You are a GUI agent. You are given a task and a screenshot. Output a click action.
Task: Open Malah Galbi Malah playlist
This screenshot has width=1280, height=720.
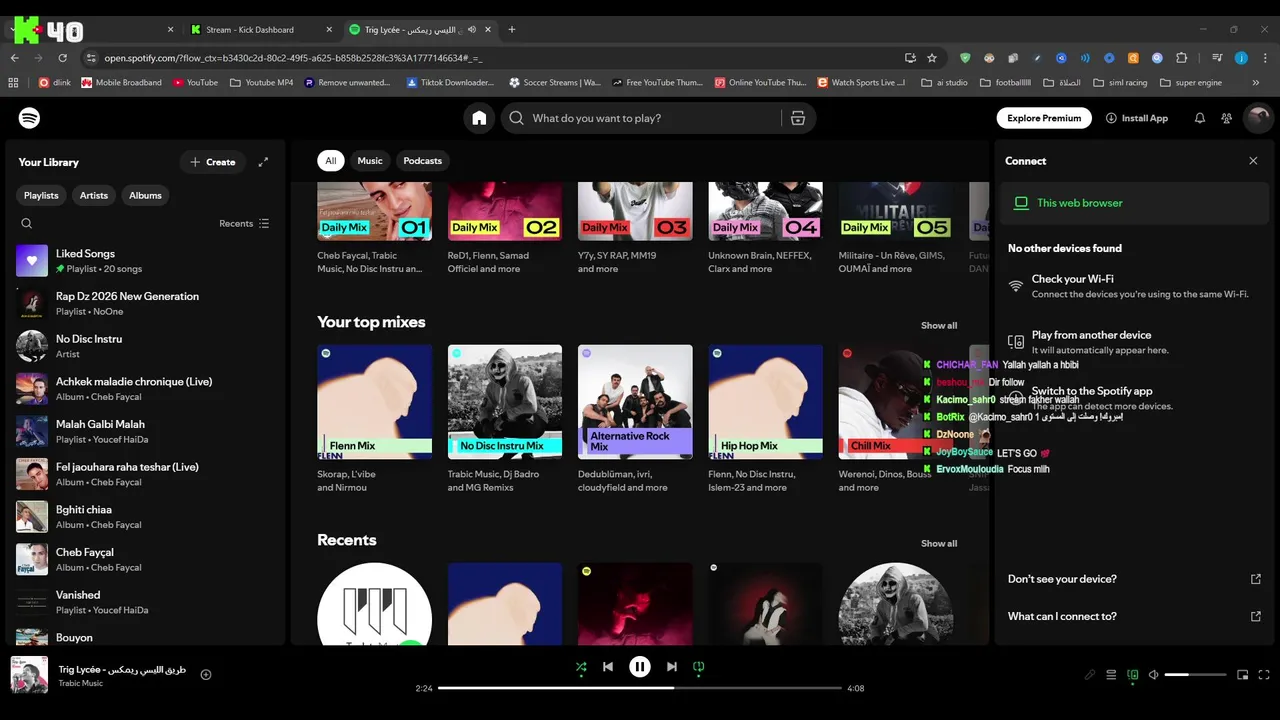(x=144, y=431)
